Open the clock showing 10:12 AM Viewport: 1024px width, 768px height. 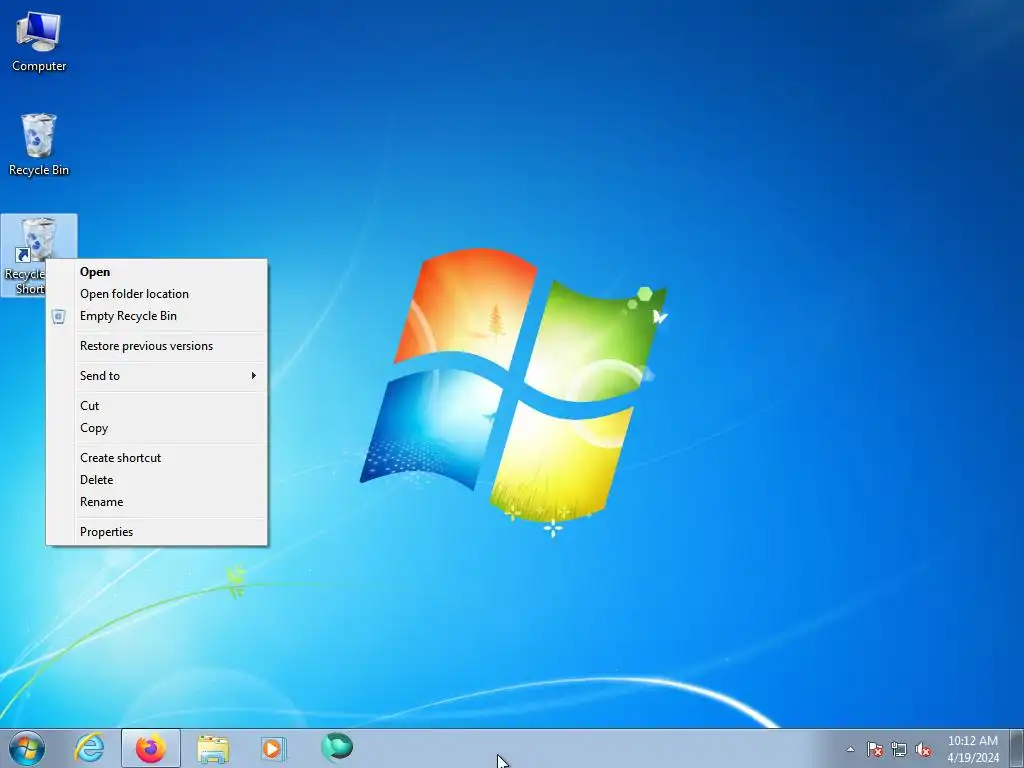[972, 749]
